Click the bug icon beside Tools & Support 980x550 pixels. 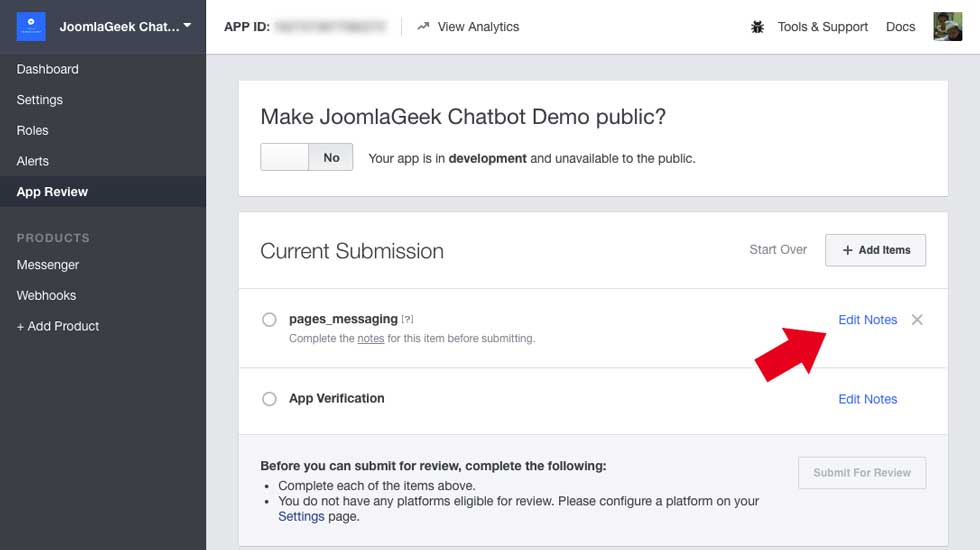coord(758,27)
